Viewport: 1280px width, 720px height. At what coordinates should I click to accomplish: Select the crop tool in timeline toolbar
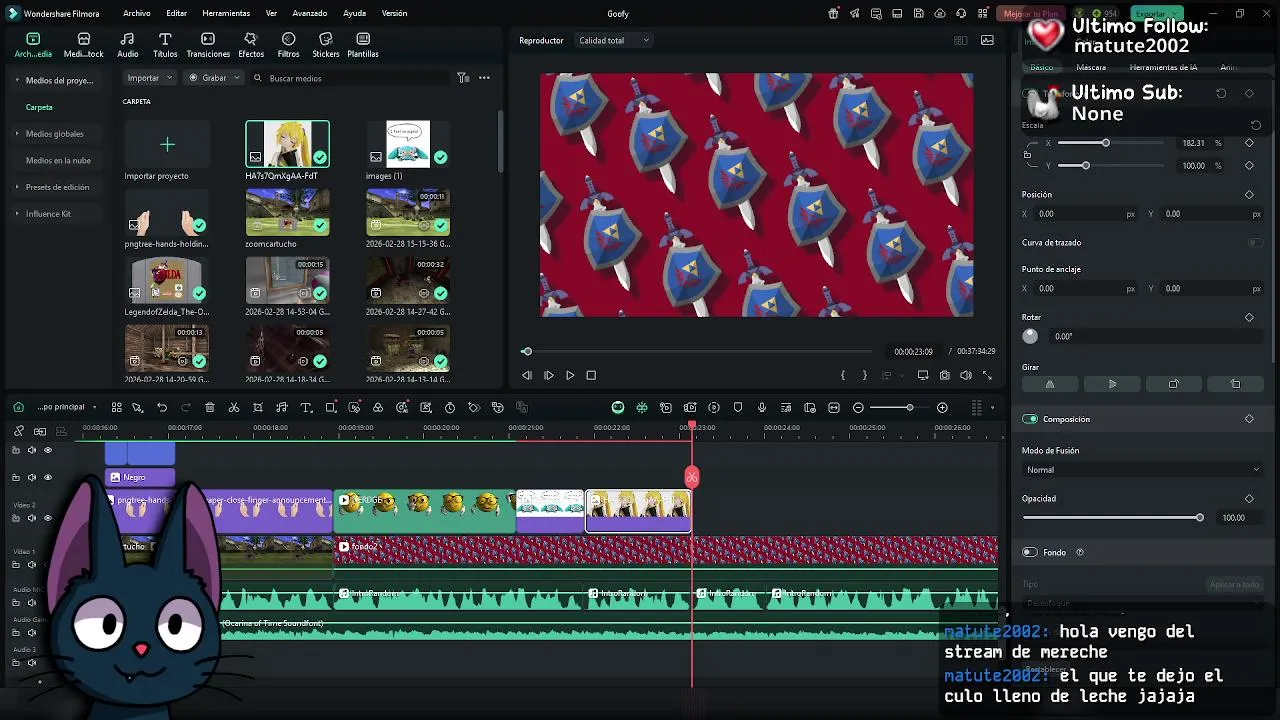[258, 407]
